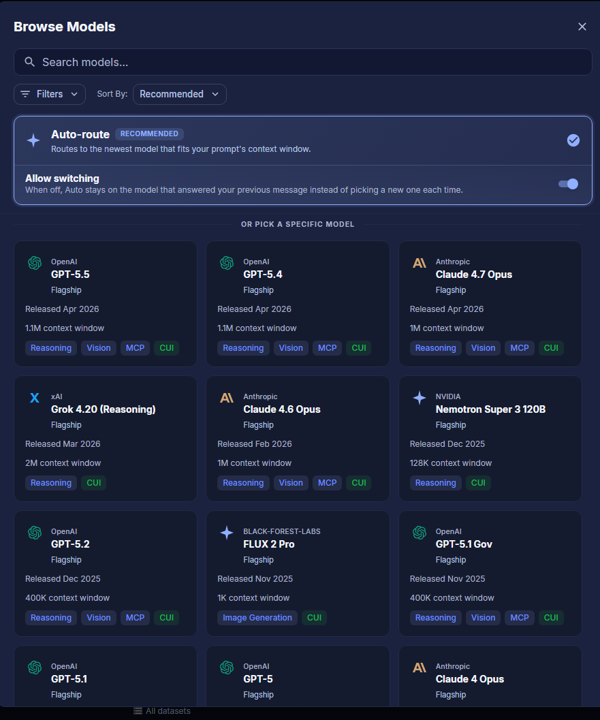Click the OpenAI logo on GPT-5.1 card
Viewport: 600px width, 720px height.
click(x=35, y=668)
